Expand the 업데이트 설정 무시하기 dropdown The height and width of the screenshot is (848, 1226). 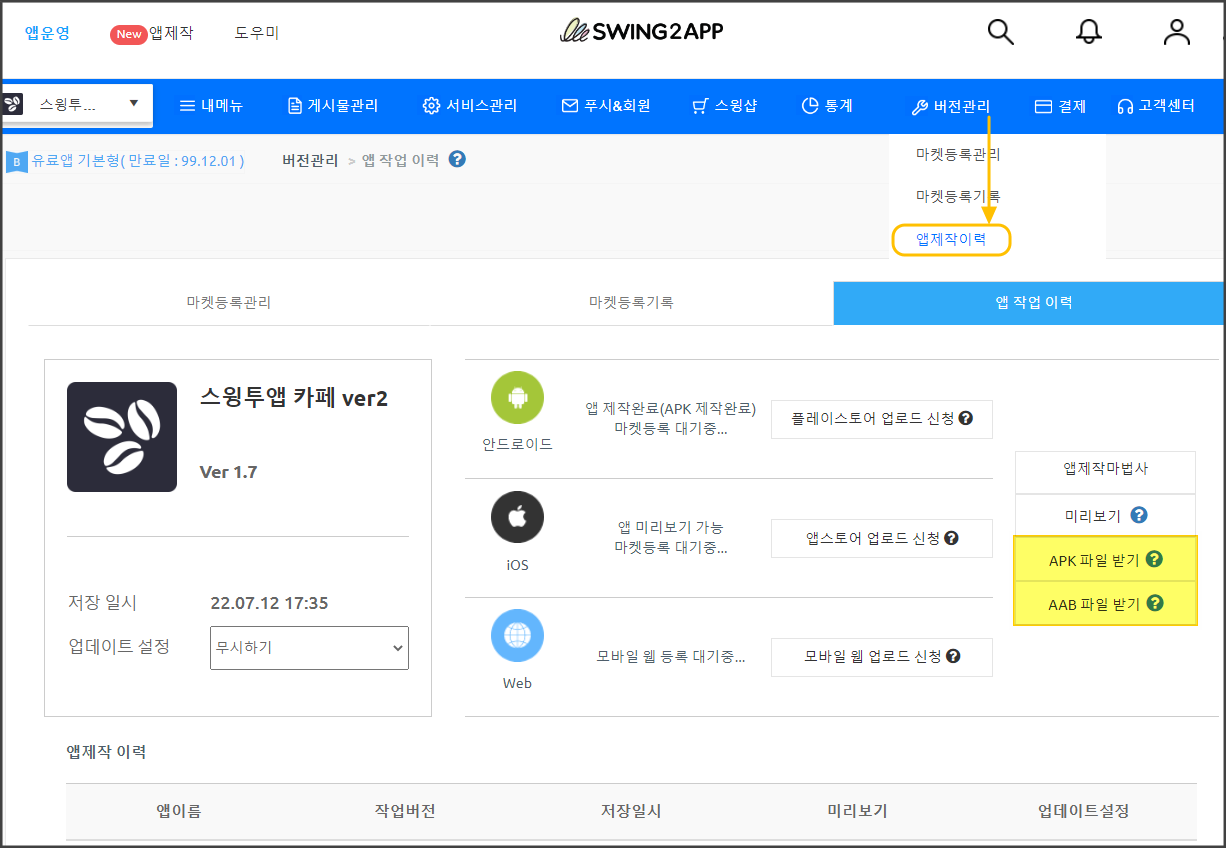(309, 648)
